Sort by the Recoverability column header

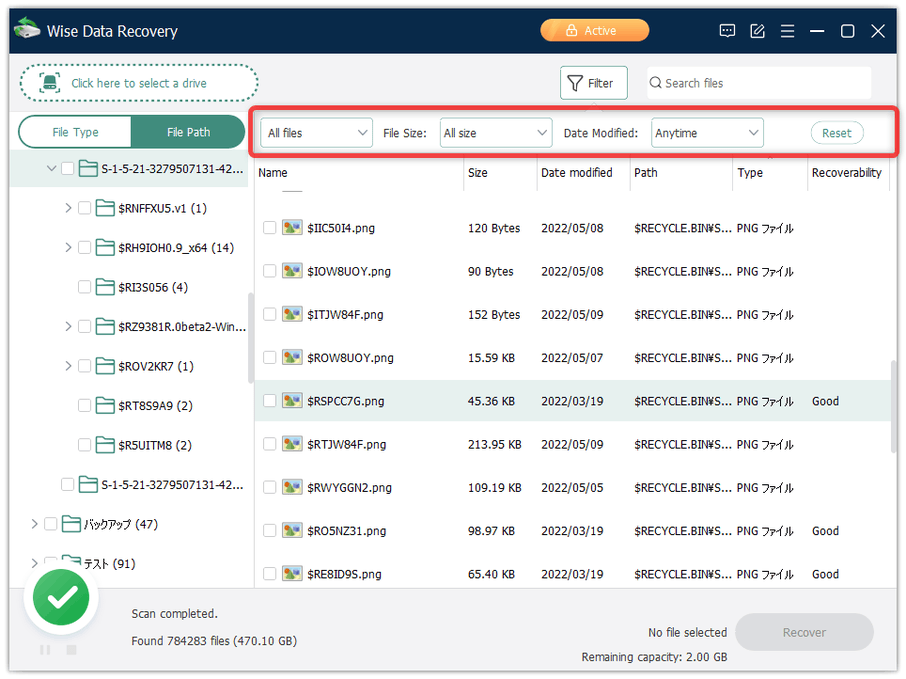click(846, 173)
